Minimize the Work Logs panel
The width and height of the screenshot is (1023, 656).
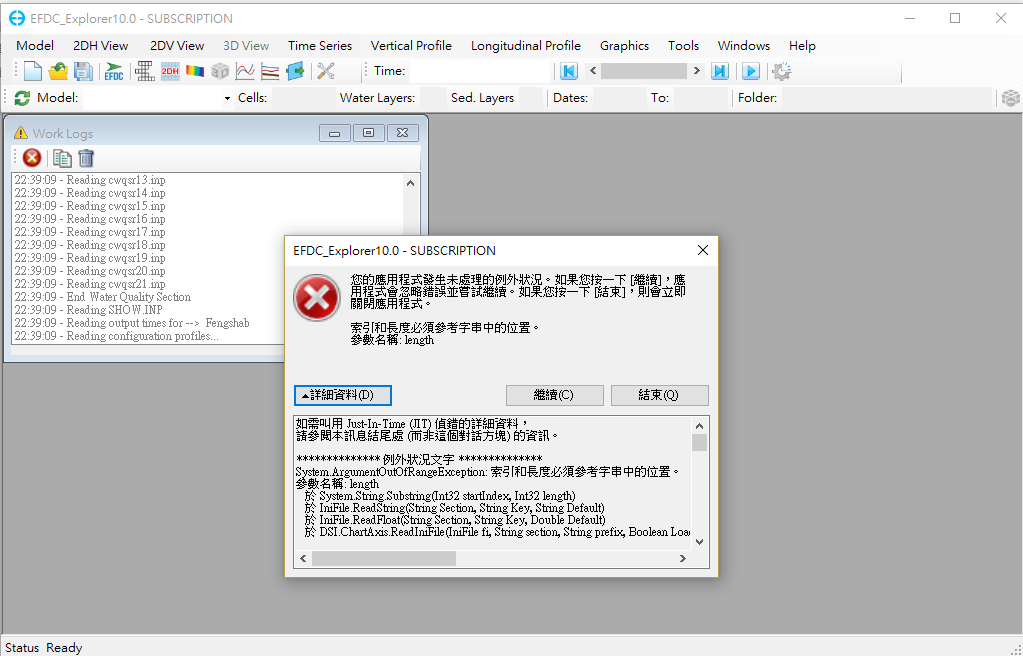[335, 133]
